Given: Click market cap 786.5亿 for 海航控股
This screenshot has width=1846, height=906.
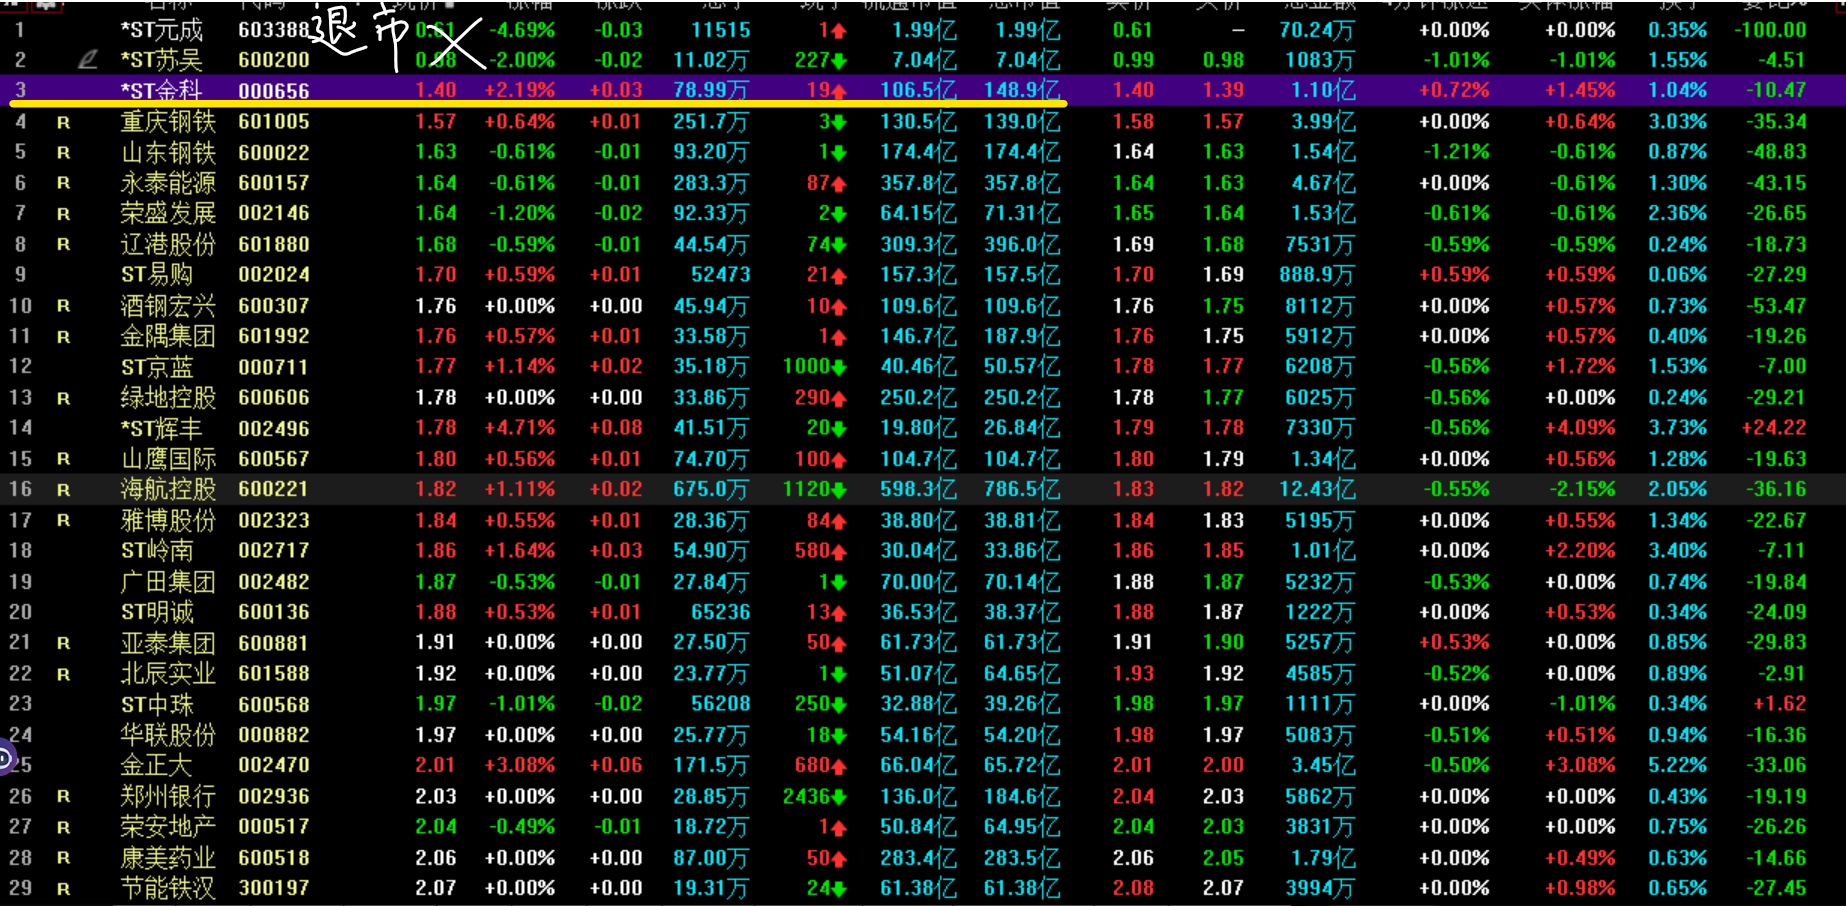Looking at the screenshot, I should (x=1022, y=490).
